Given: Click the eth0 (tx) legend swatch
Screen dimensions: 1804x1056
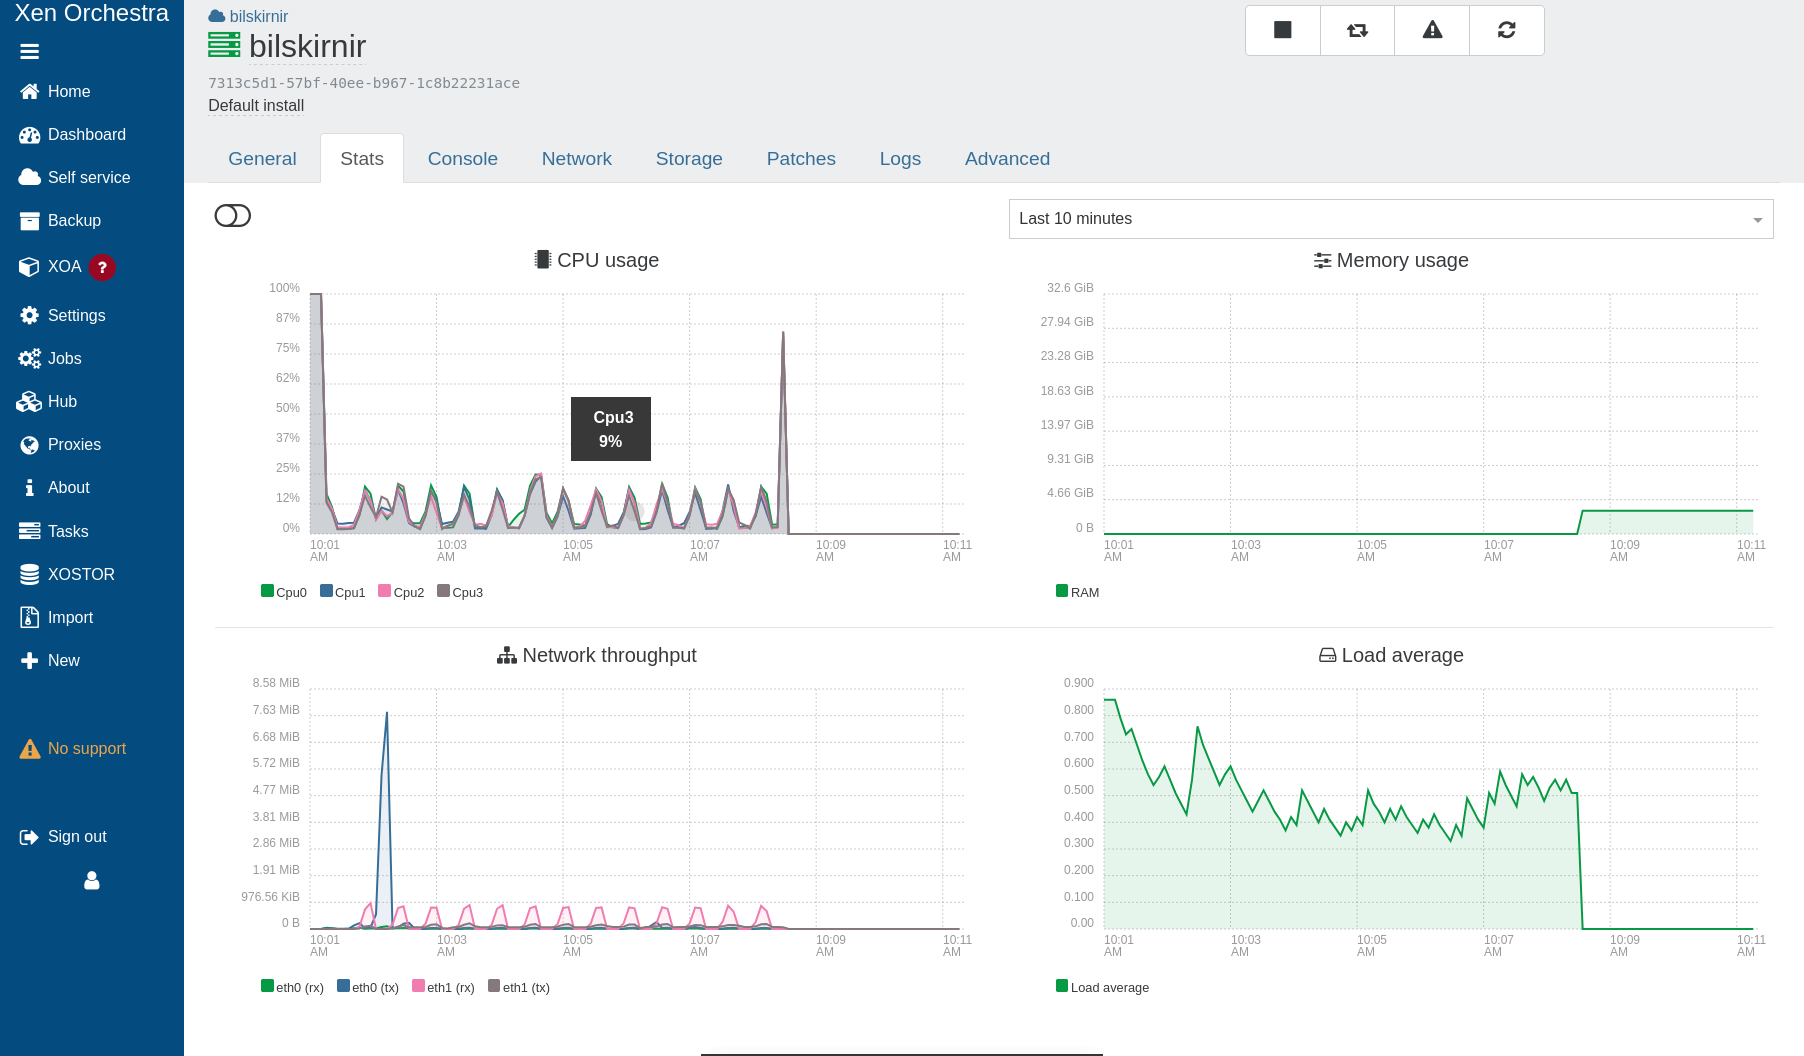Looking at the screenshot, I should [343, 986].
